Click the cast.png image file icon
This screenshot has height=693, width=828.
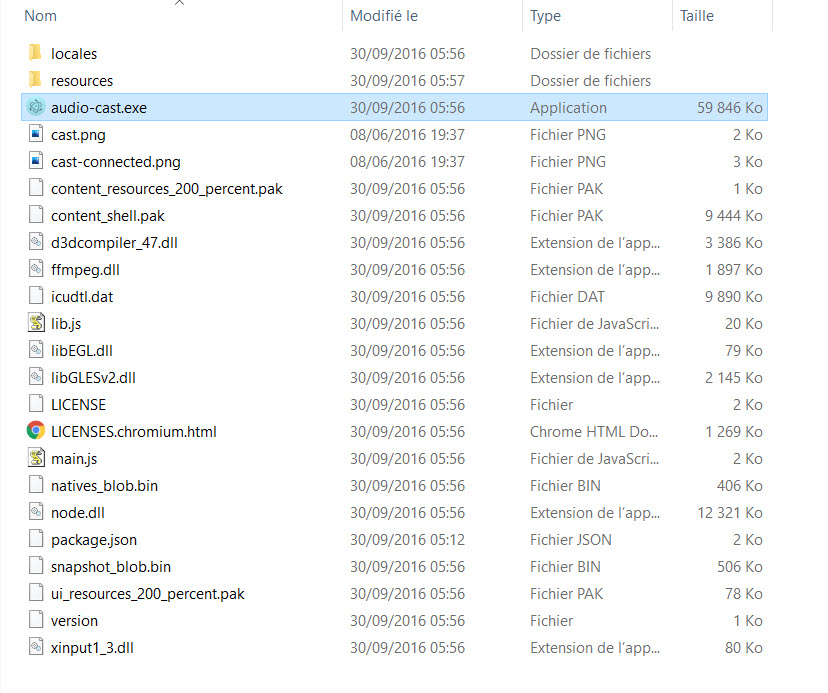(x=35, y=134)
